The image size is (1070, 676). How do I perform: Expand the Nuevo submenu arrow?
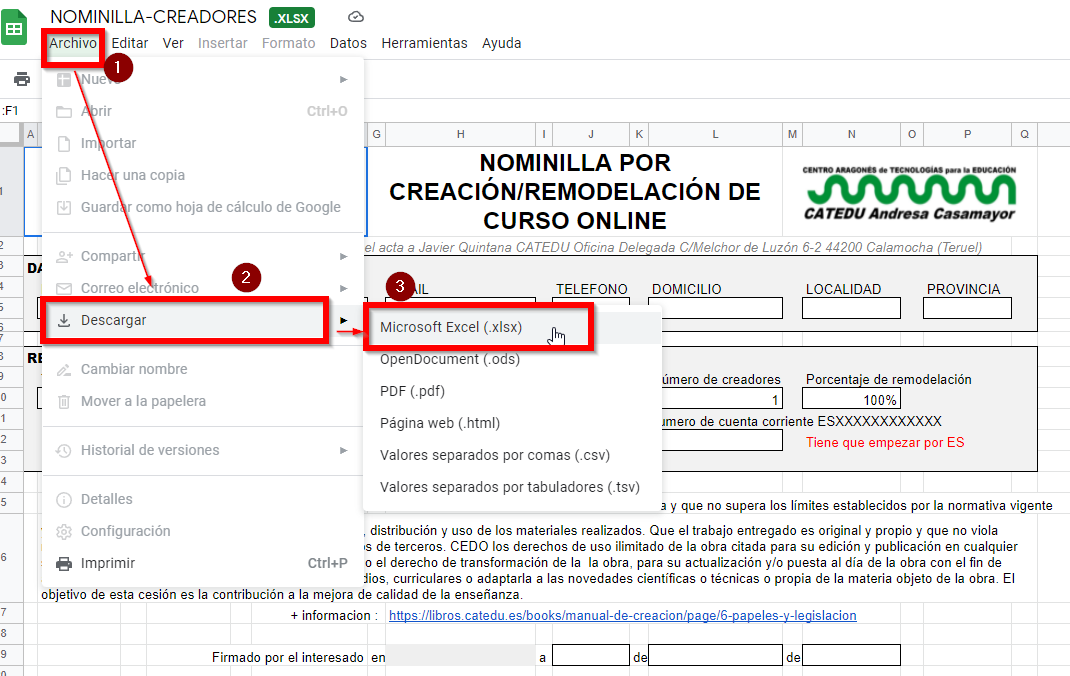click(343, 80)
